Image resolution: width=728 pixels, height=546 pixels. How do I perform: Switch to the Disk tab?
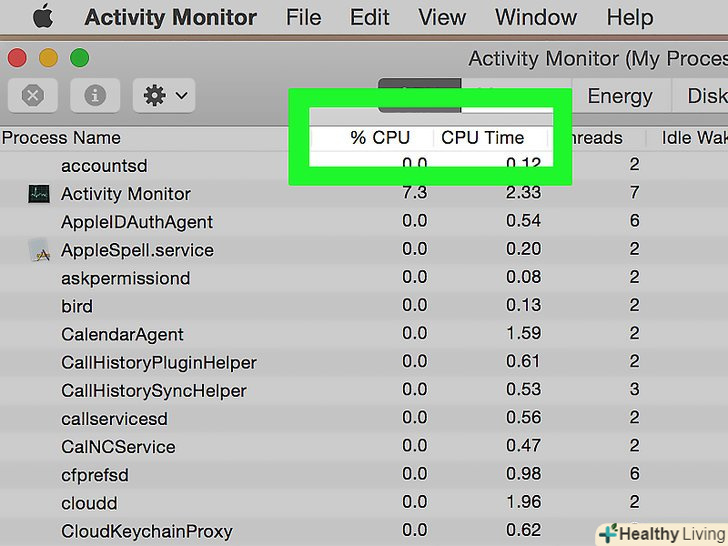[x=706, y=96]
